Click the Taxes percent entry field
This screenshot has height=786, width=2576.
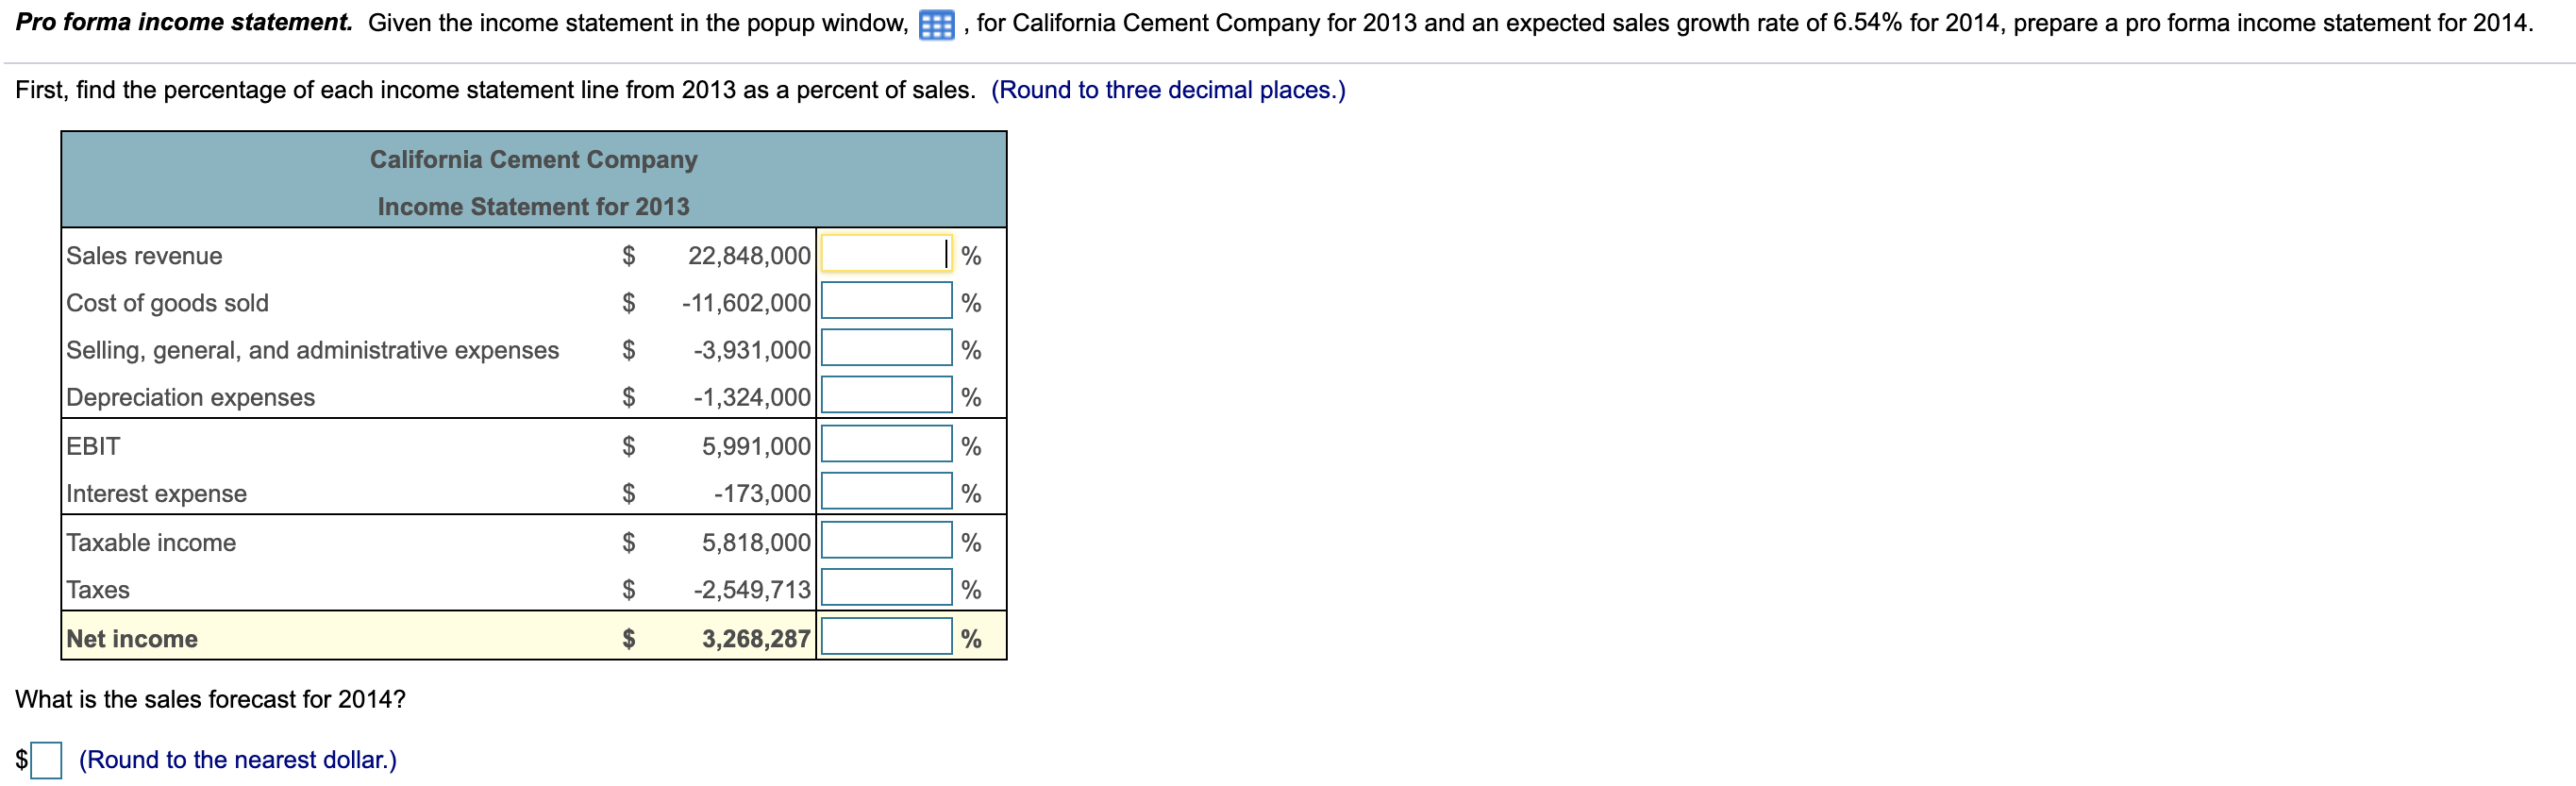[x=884, y=589]
